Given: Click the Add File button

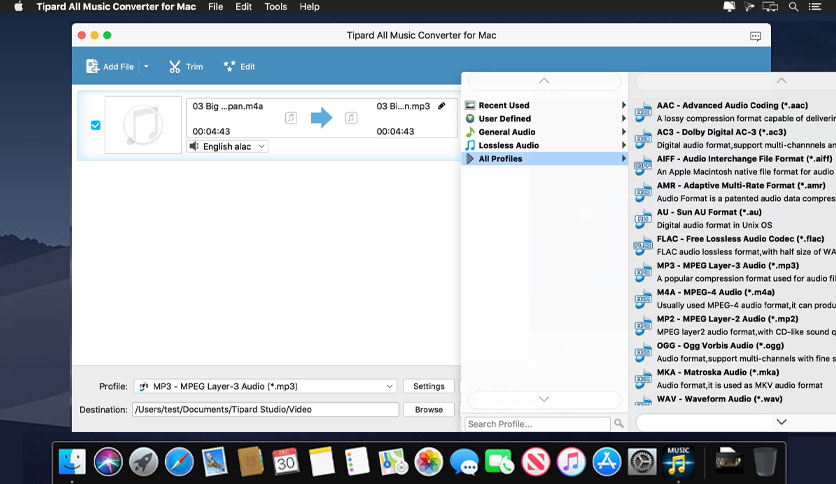Looking at the screenshot, I should point(110,67).
